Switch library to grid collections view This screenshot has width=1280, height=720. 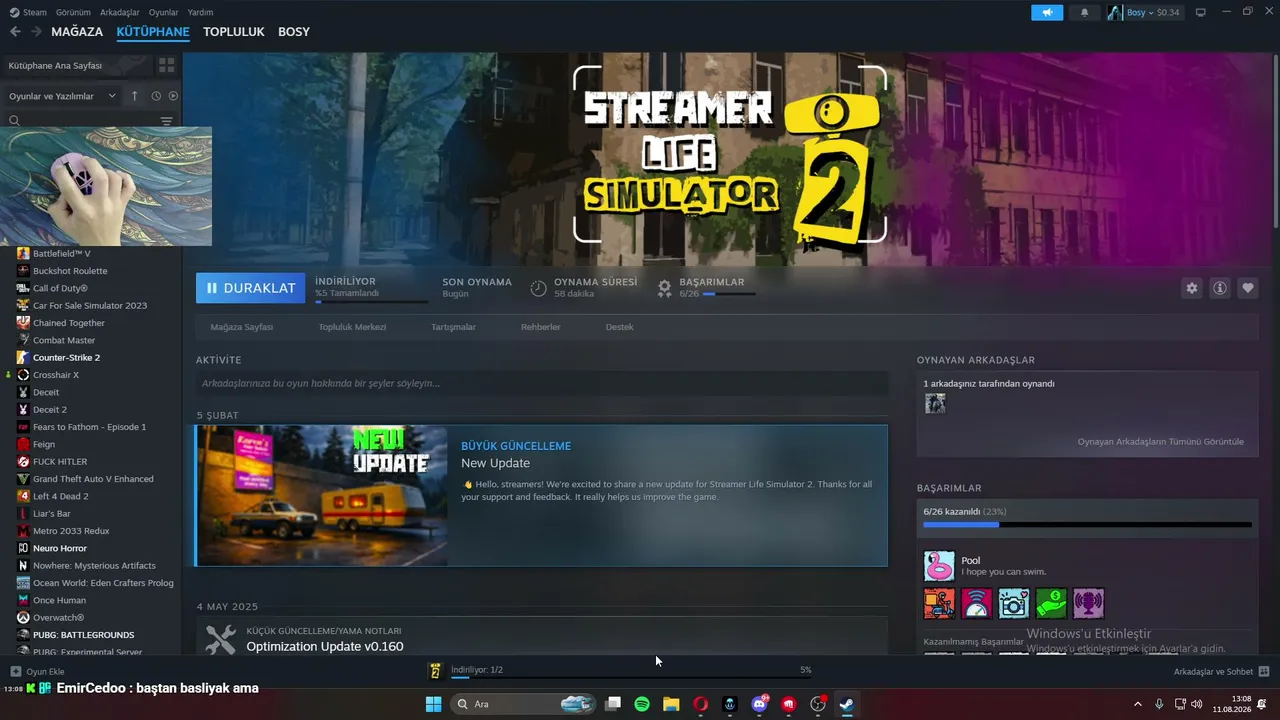click(166, 65)
